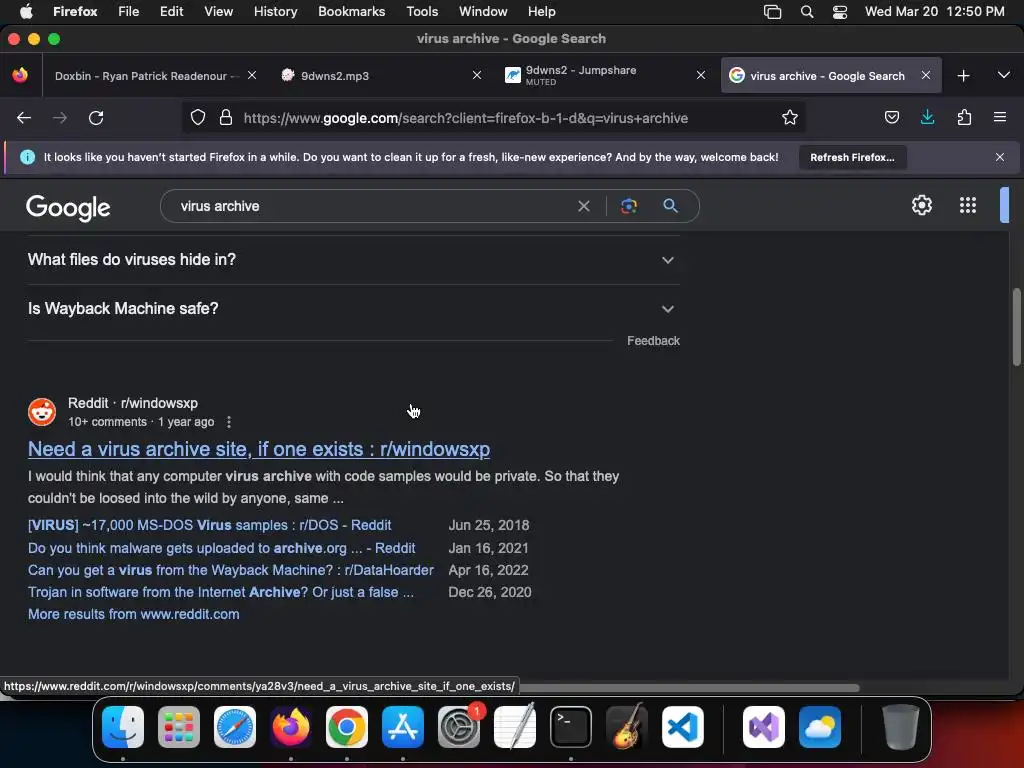Close the Doxbin tab
Viewport: 1024px width, 768px height.
[x=252, y=76]
